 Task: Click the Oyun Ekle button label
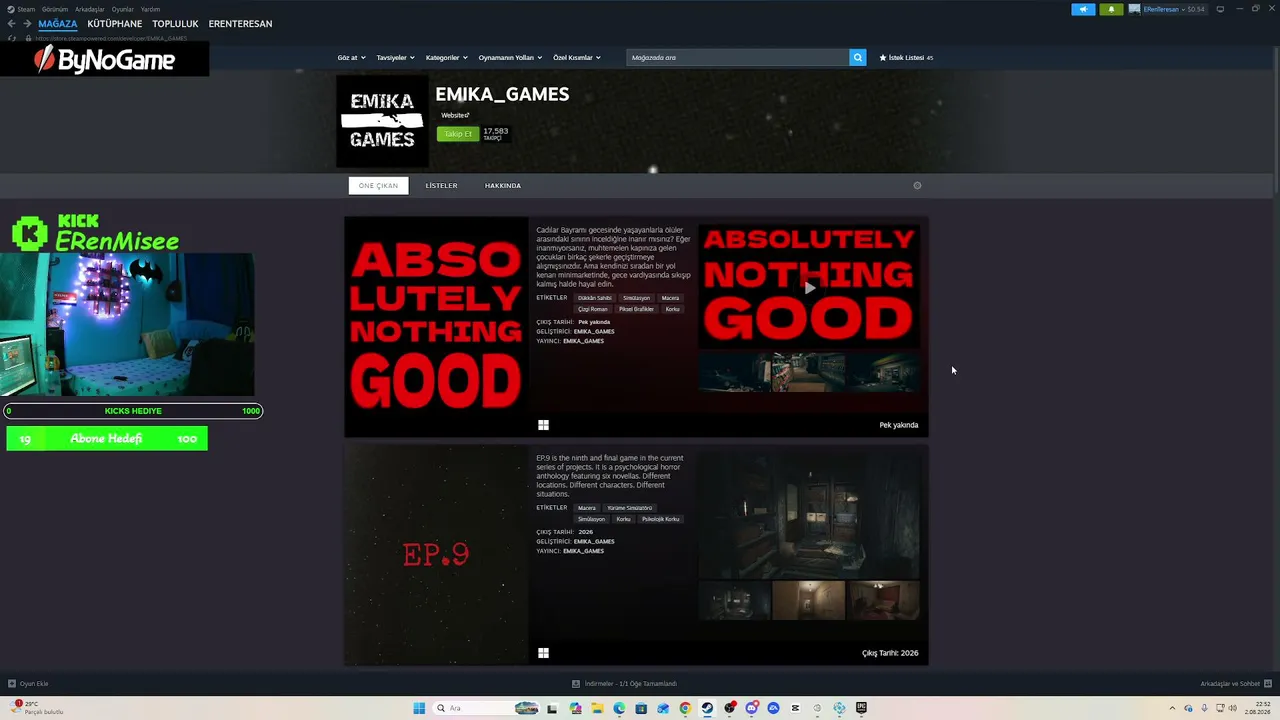click(x=34, y=684)
